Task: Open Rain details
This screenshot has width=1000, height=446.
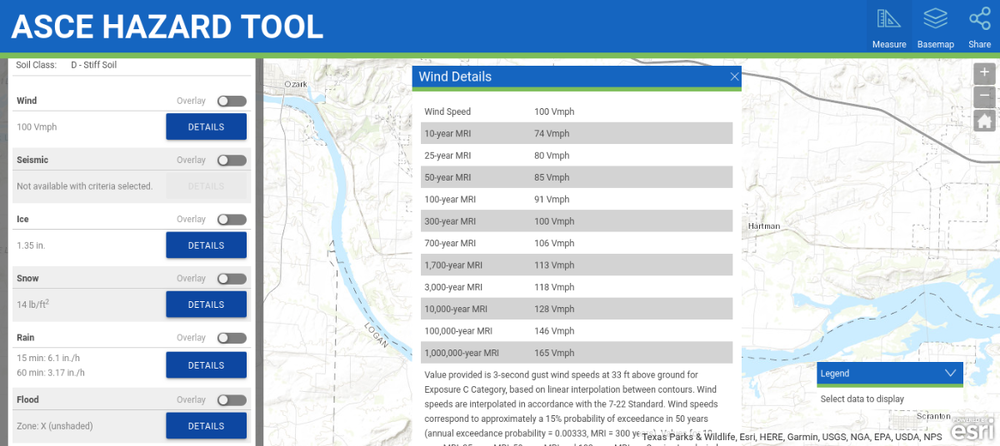Action: (206, 365)
